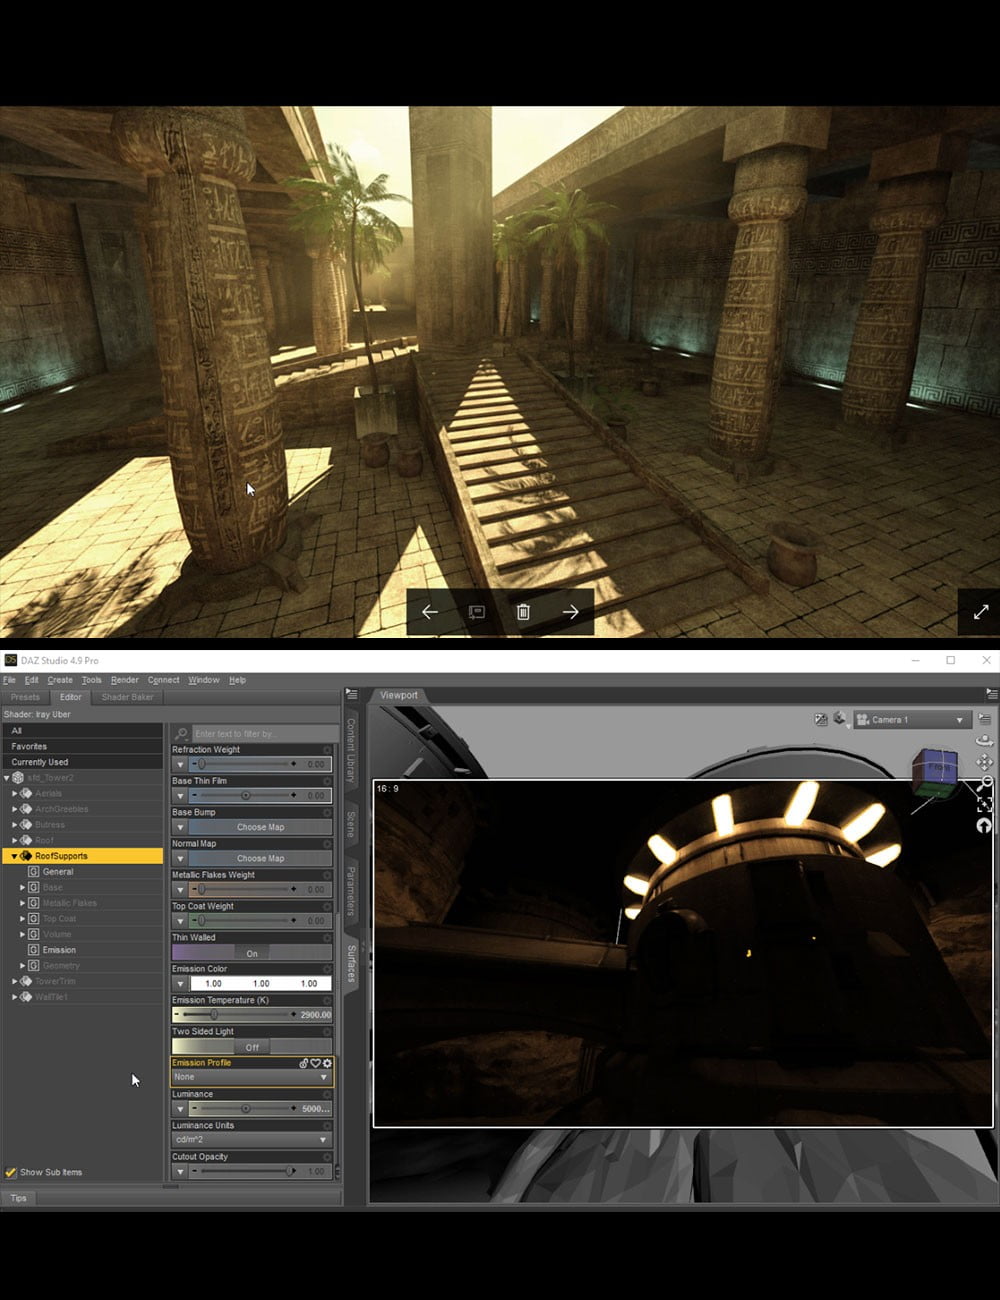Viewport: 1000px width, 1300px height.
Task: Open the Render menu
Action: pos(125,680)
